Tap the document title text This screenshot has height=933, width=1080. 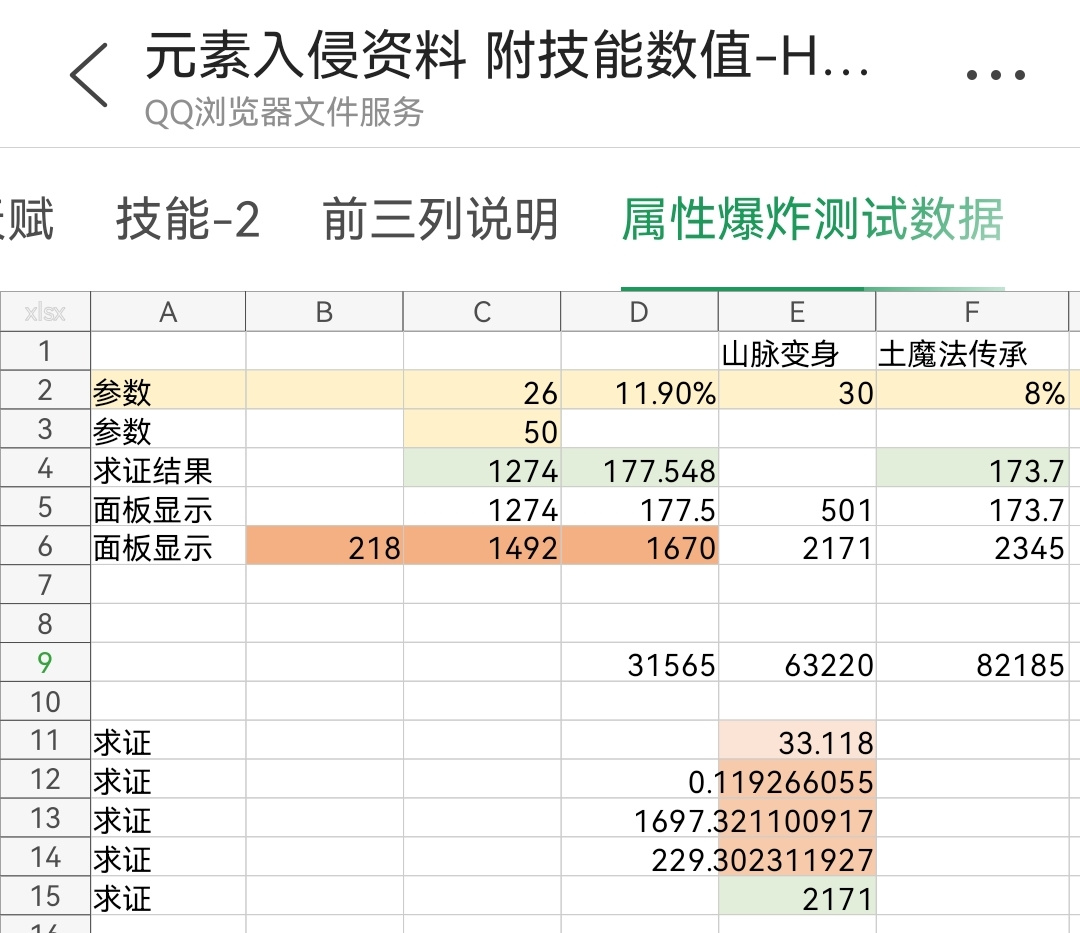pos(508,55)
